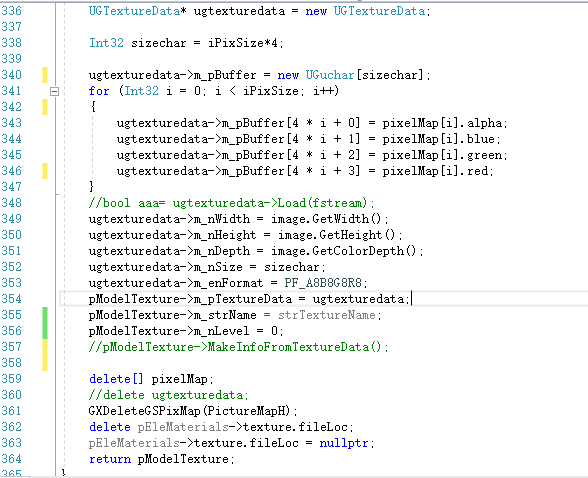Click the return keyword at line 364

click(x=110, y=459)
